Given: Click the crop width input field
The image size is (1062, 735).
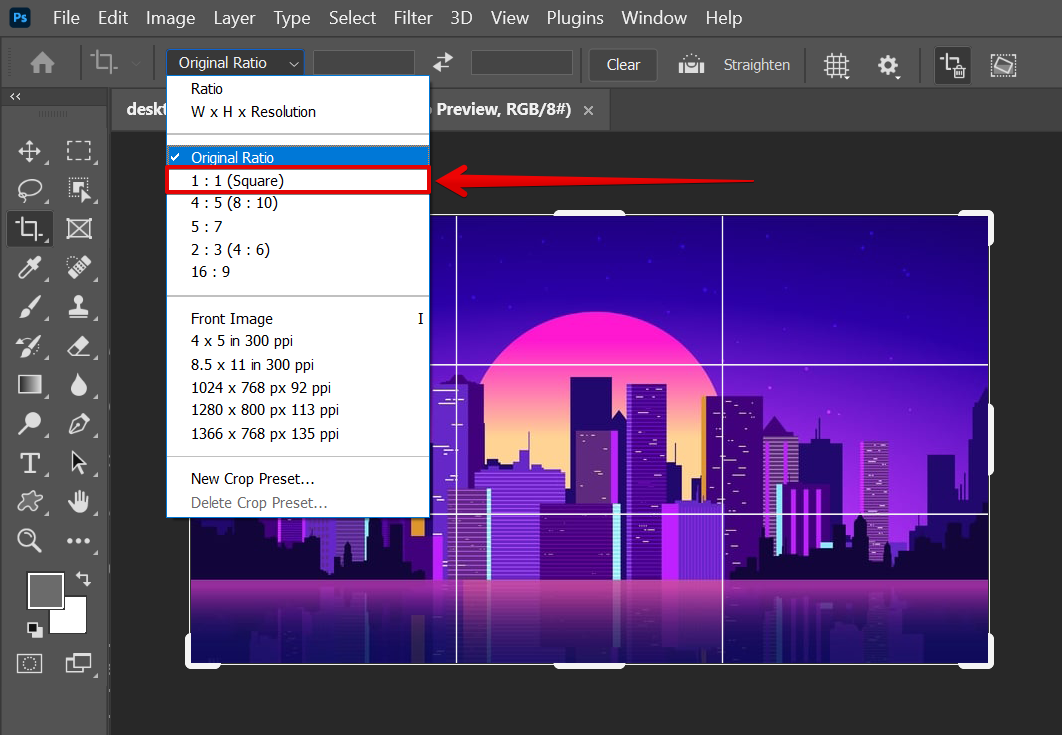Looking at the screenshot, I should pyautogui.click(x=364, y=63).
